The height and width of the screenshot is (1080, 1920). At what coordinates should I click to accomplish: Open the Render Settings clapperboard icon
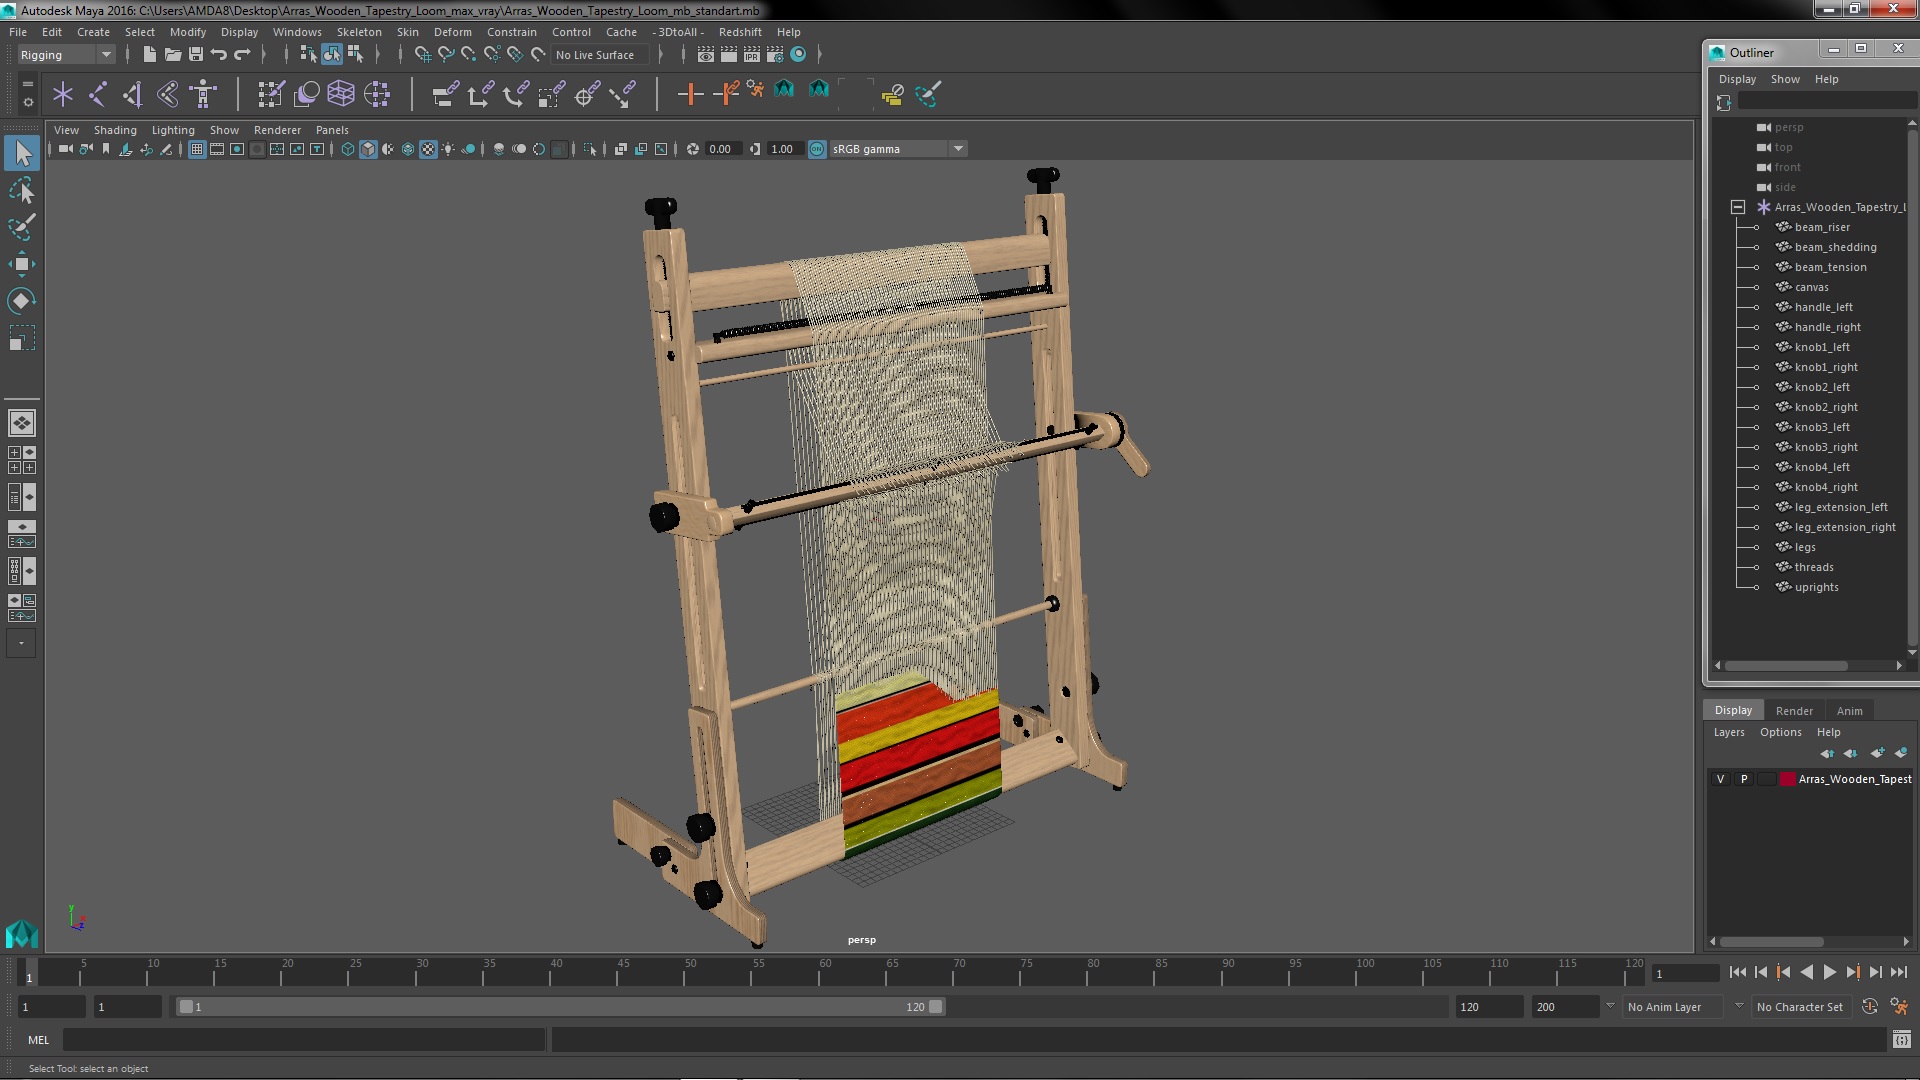(x=775, y=55)
